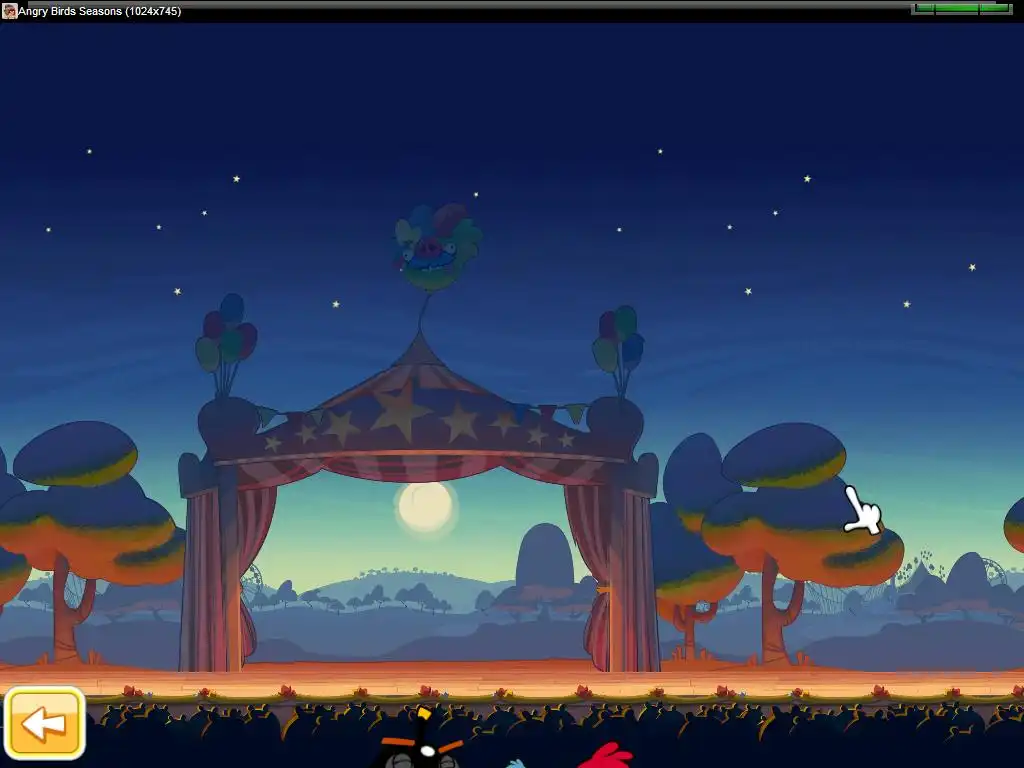The height and width of the screenshot is (768, 1024).
Task: Click the Angry Birds Seasons title bar icon
Action: [x=9, y=10]
